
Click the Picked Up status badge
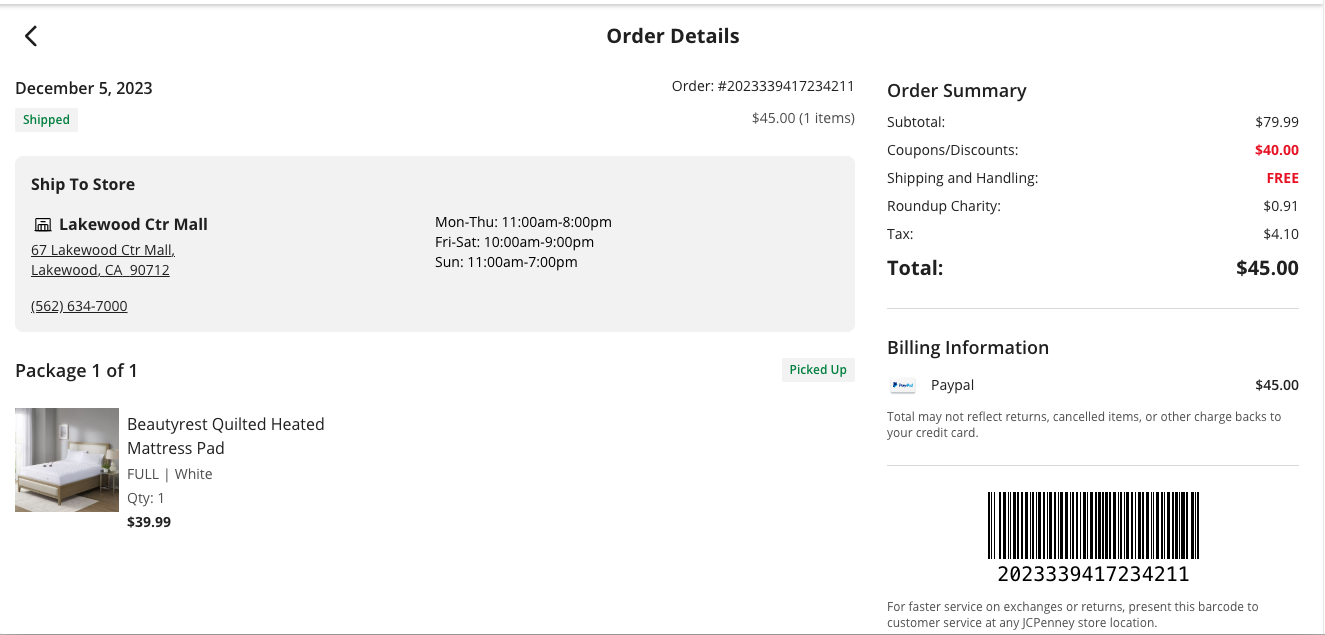pos(818,370)
